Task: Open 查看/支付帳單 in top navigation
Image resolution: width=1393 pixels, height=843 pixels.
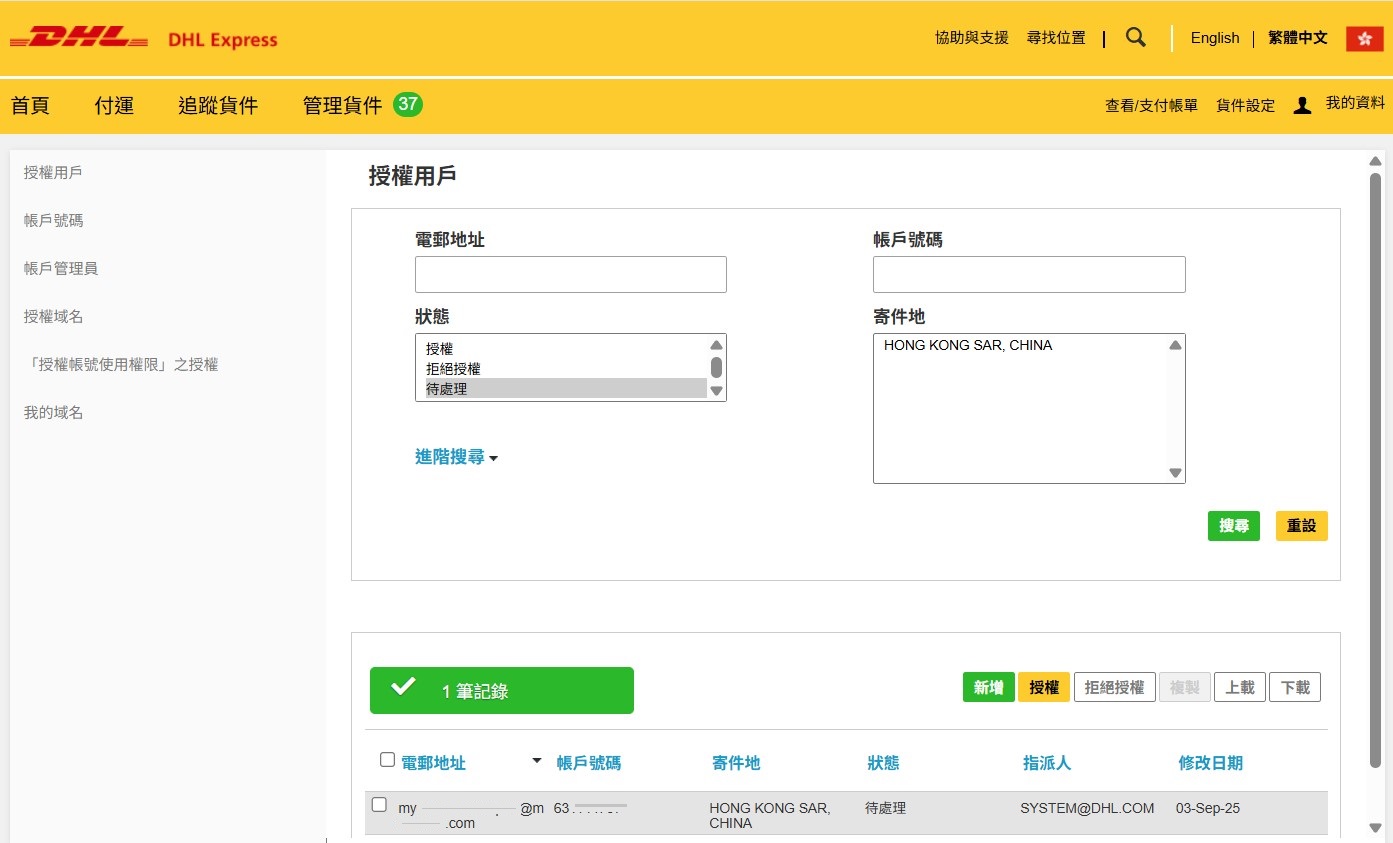Action: [x=1151, y=105]
